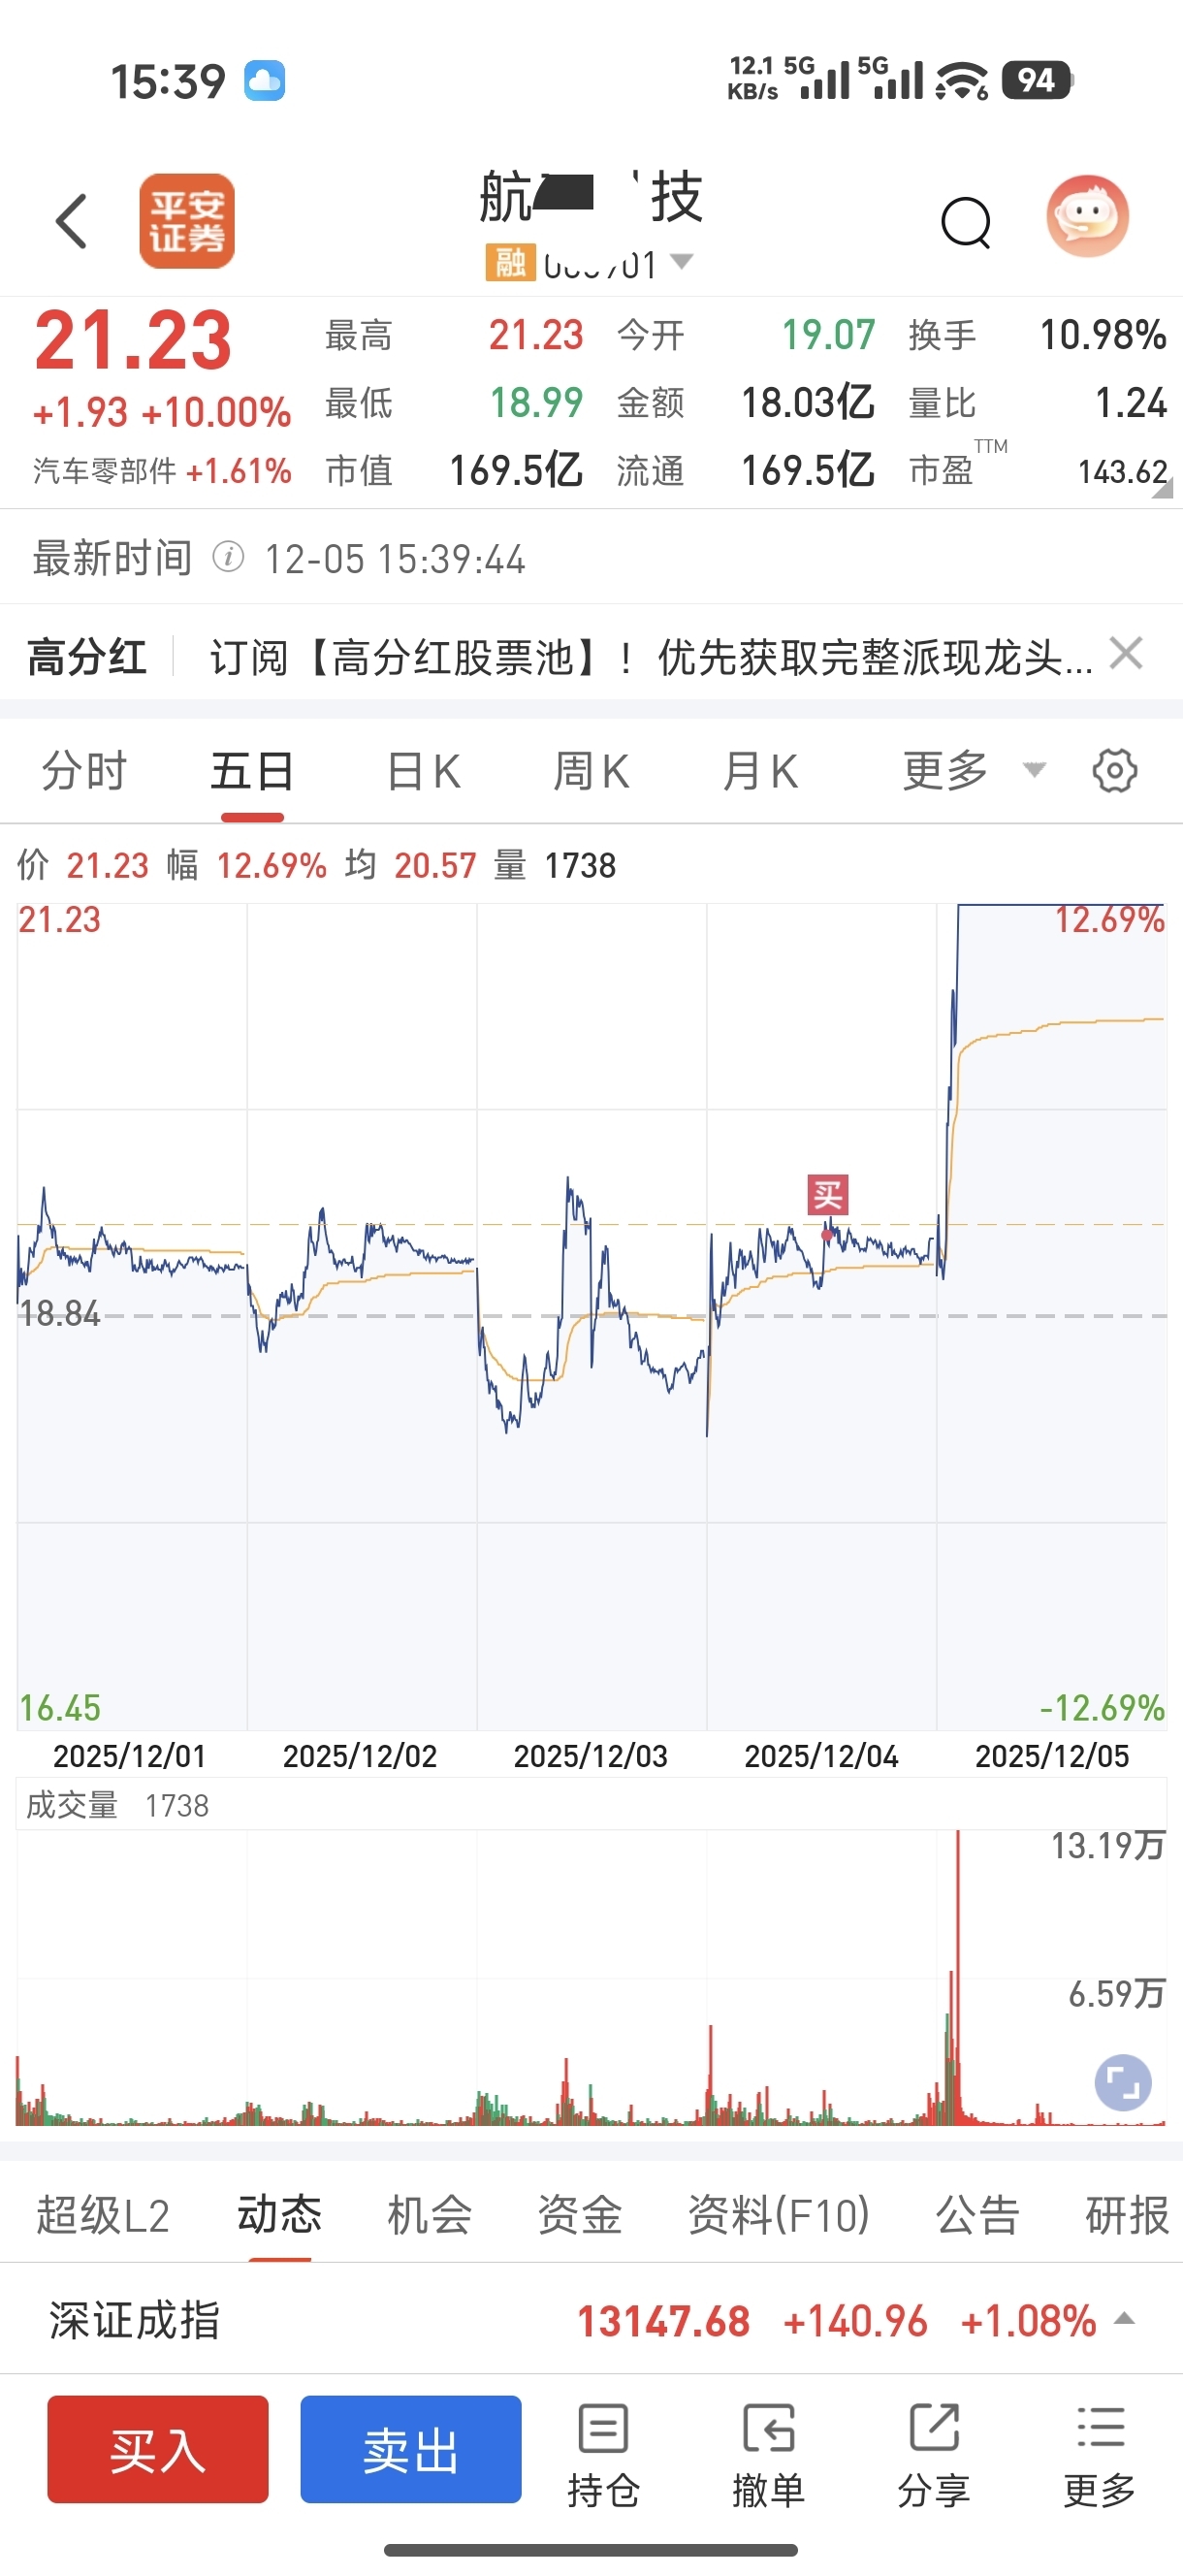Screen dimensions: 1183x2576
Task: Expand the 深证成指 index bar
Action: click(x=1124, y=2319)
